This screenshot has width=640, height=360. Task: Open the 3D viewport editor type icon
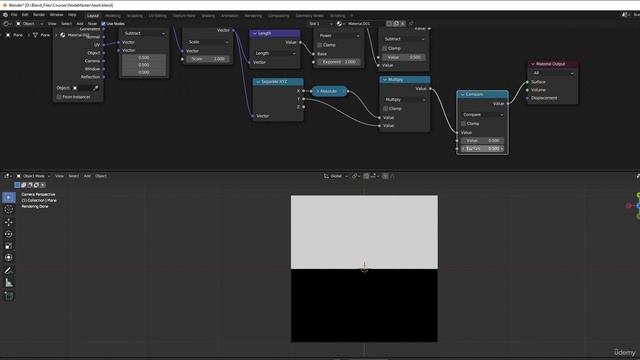[8, 176]
